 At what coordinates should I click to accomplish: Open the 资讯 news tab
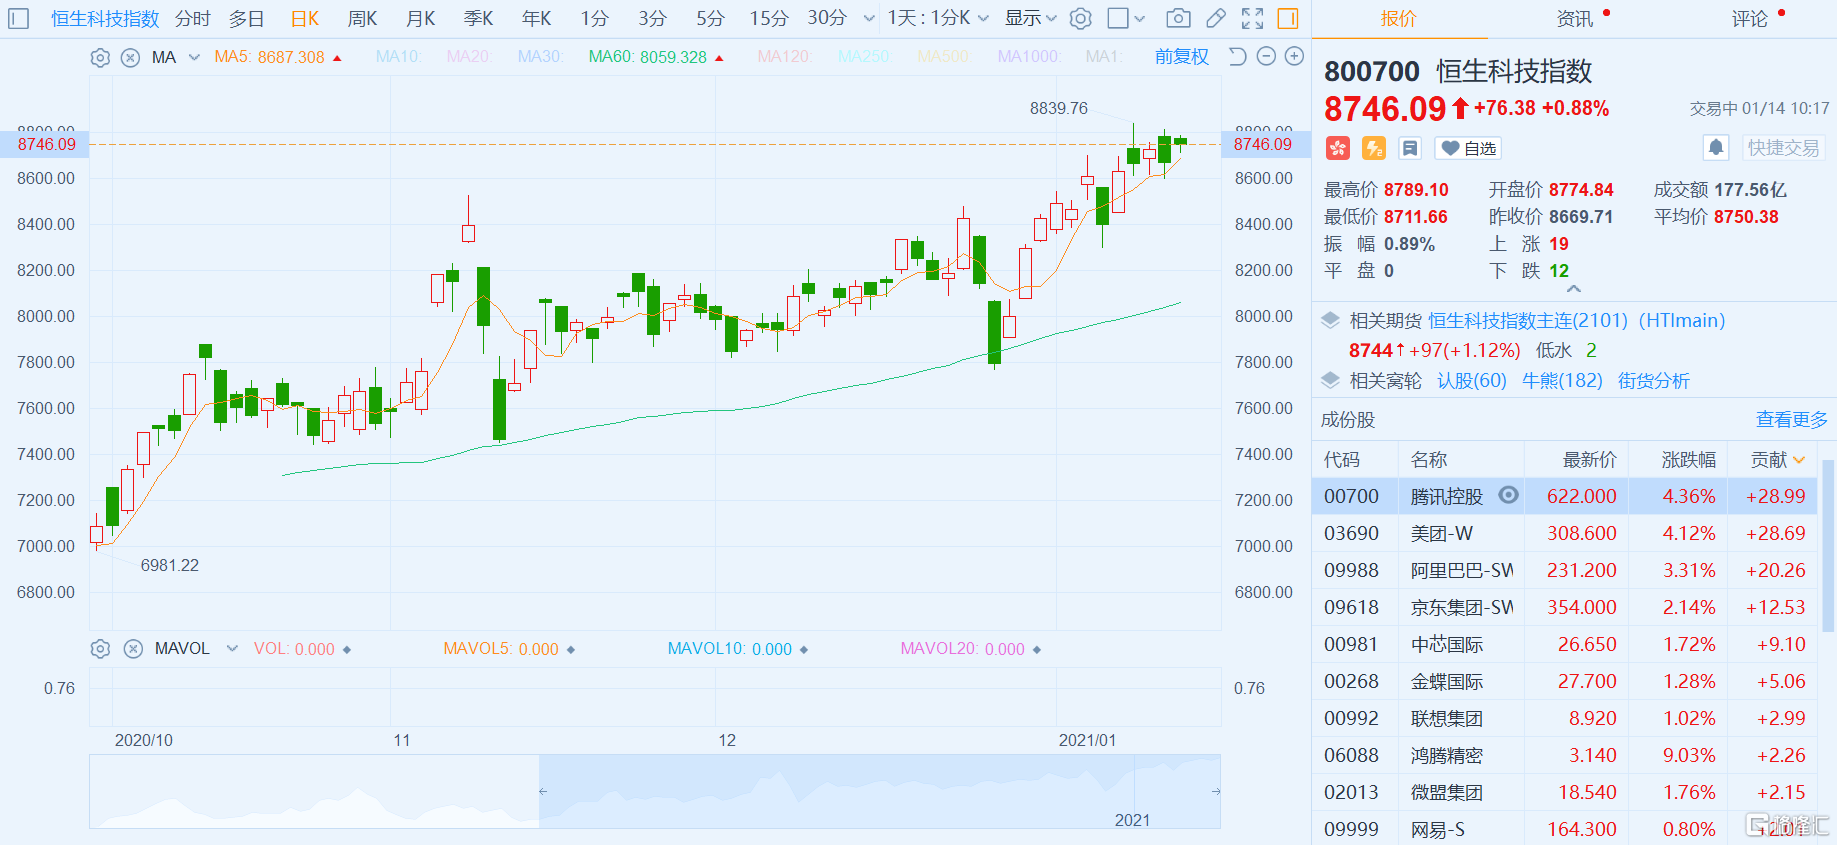(x=1574, y=18)
